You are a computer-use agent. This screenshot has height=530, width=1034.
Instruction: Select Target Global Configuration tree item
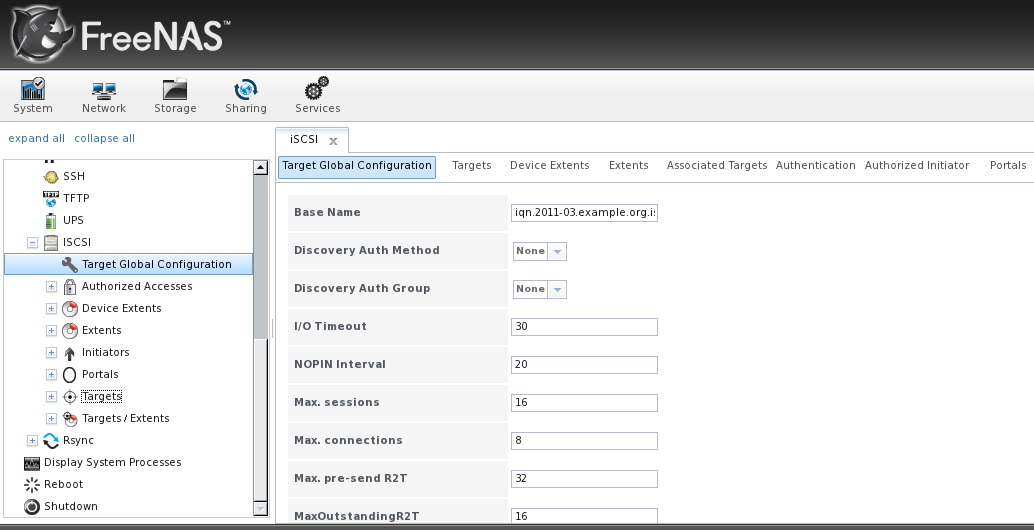tap(129, 264)
